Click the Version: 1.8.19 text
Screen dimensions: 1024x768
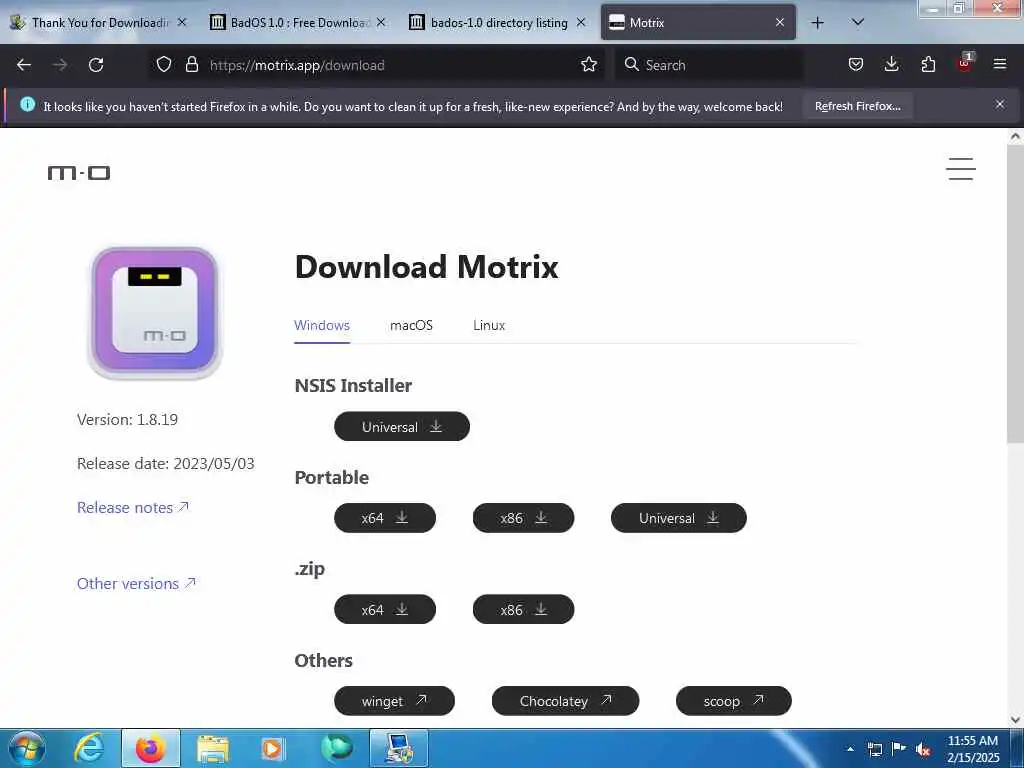pos(127,419)
